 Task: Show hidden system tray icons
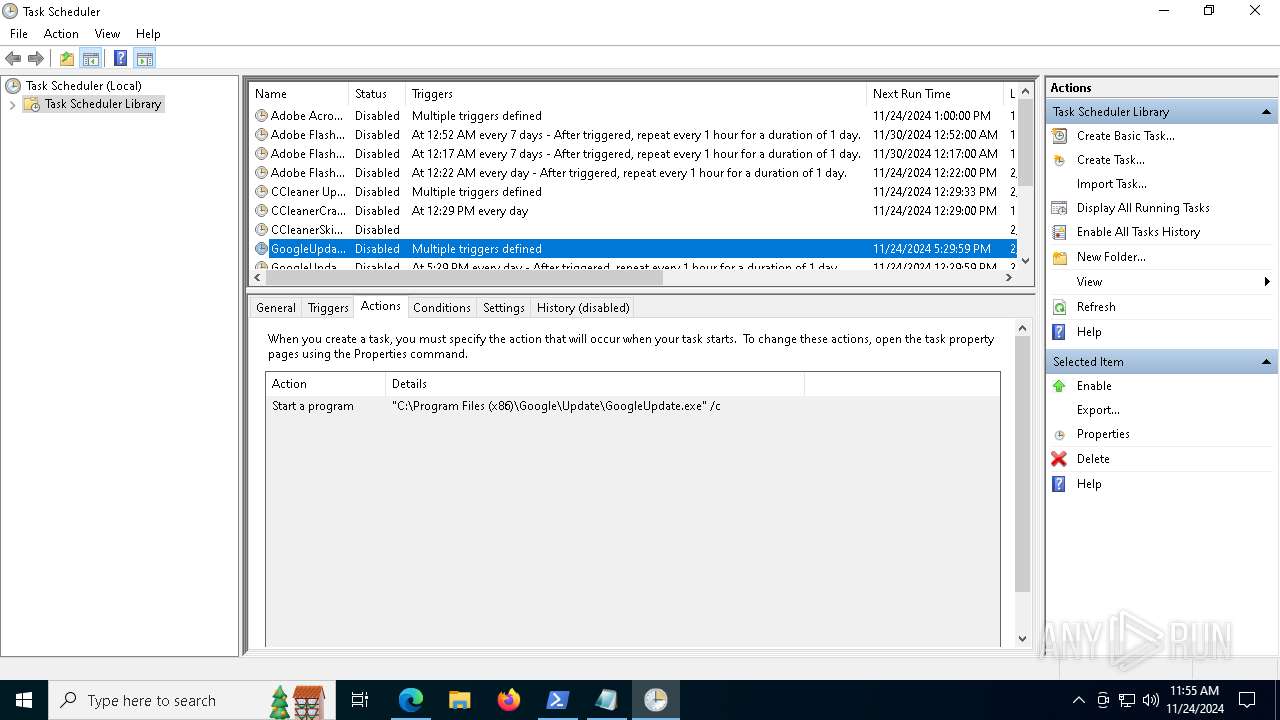(x=1078, y=700)
